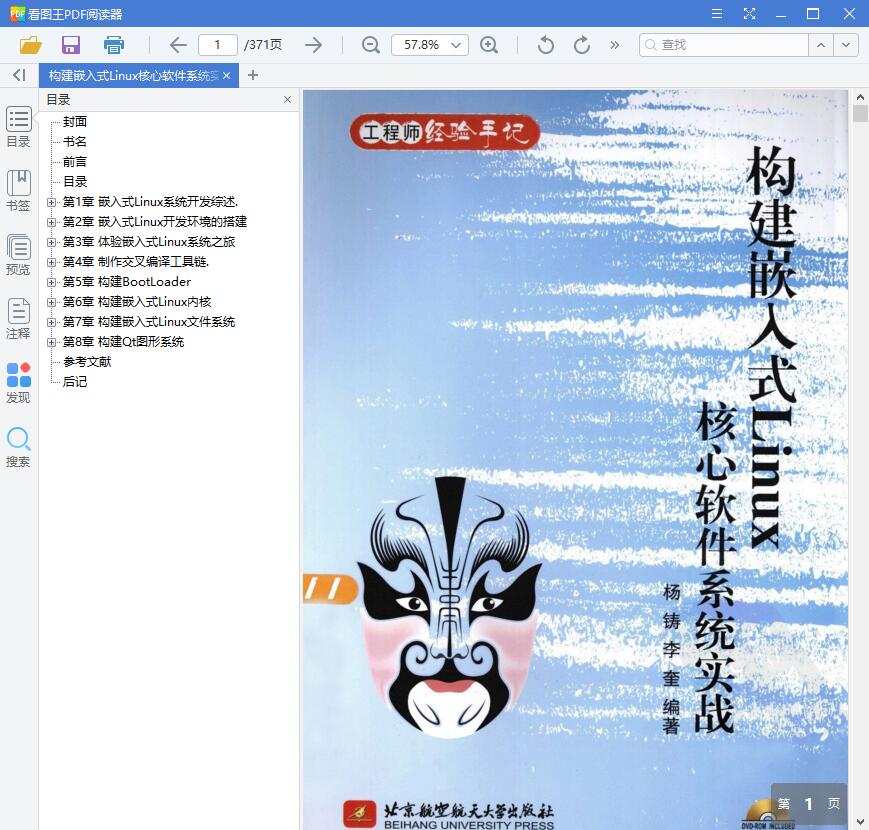Click scrollbar down arrow in viewer
869x830 pixels.
[860, 822]
